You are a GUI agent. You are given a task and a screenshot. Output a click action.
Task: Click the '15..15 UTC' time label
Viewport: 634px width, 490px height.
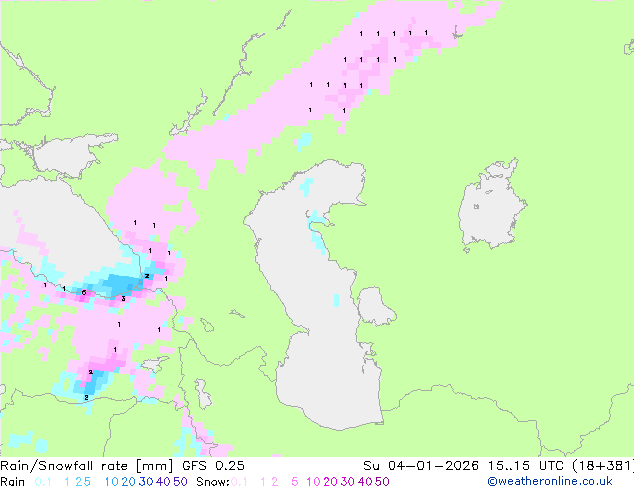click(x=525, y=466)
